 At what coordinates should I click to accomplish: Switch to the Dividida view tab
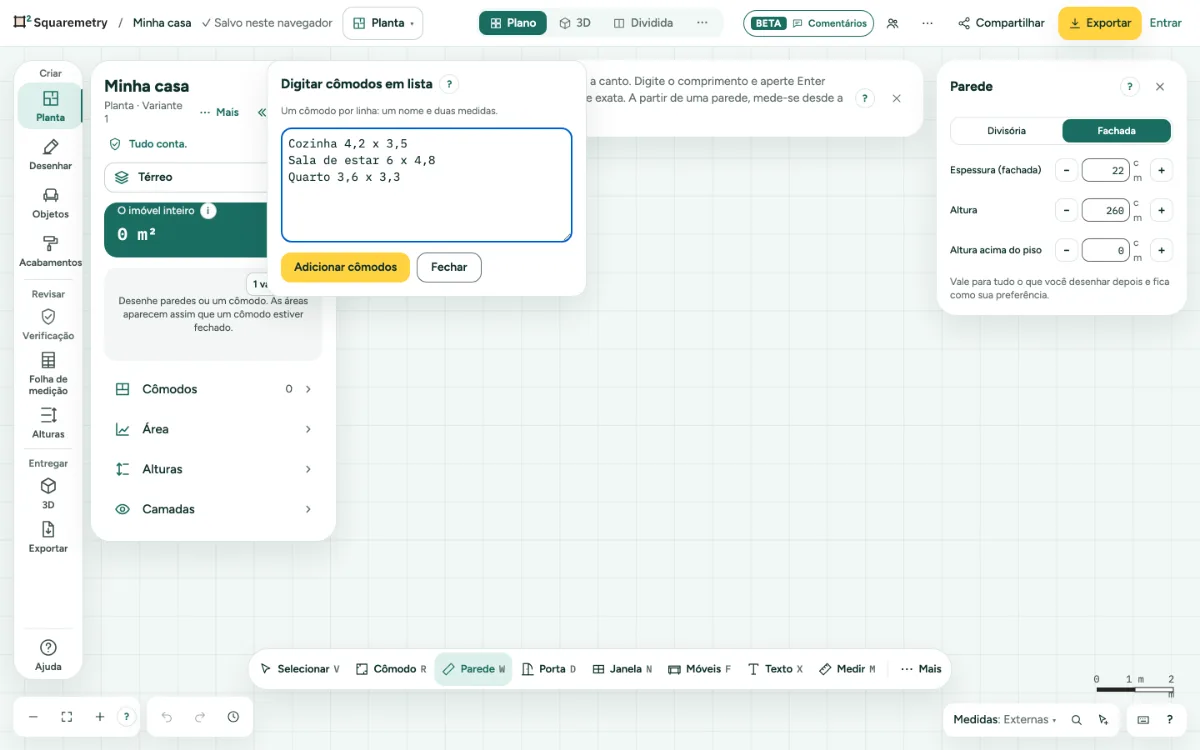[643, 23]
